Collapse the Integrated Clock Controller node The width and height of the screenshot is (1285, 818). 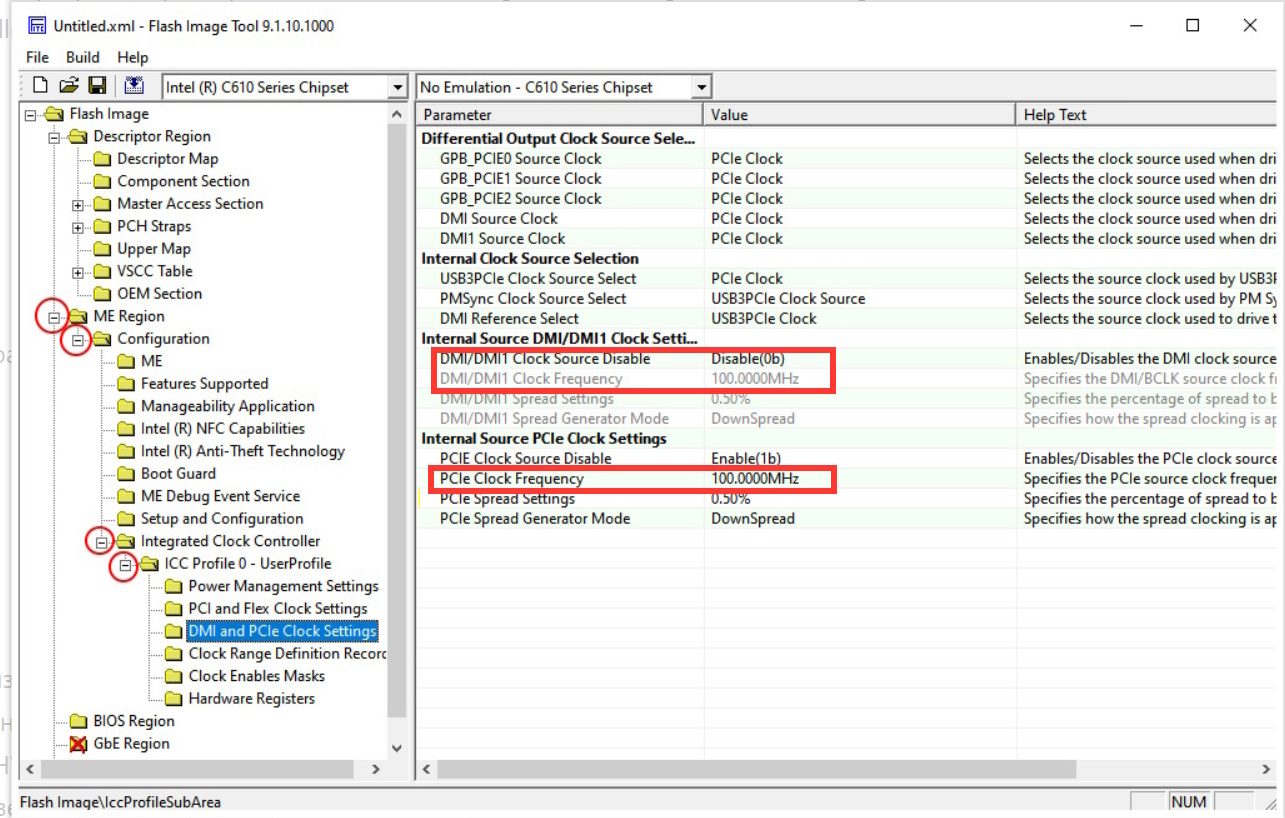[x=102, y=541]
